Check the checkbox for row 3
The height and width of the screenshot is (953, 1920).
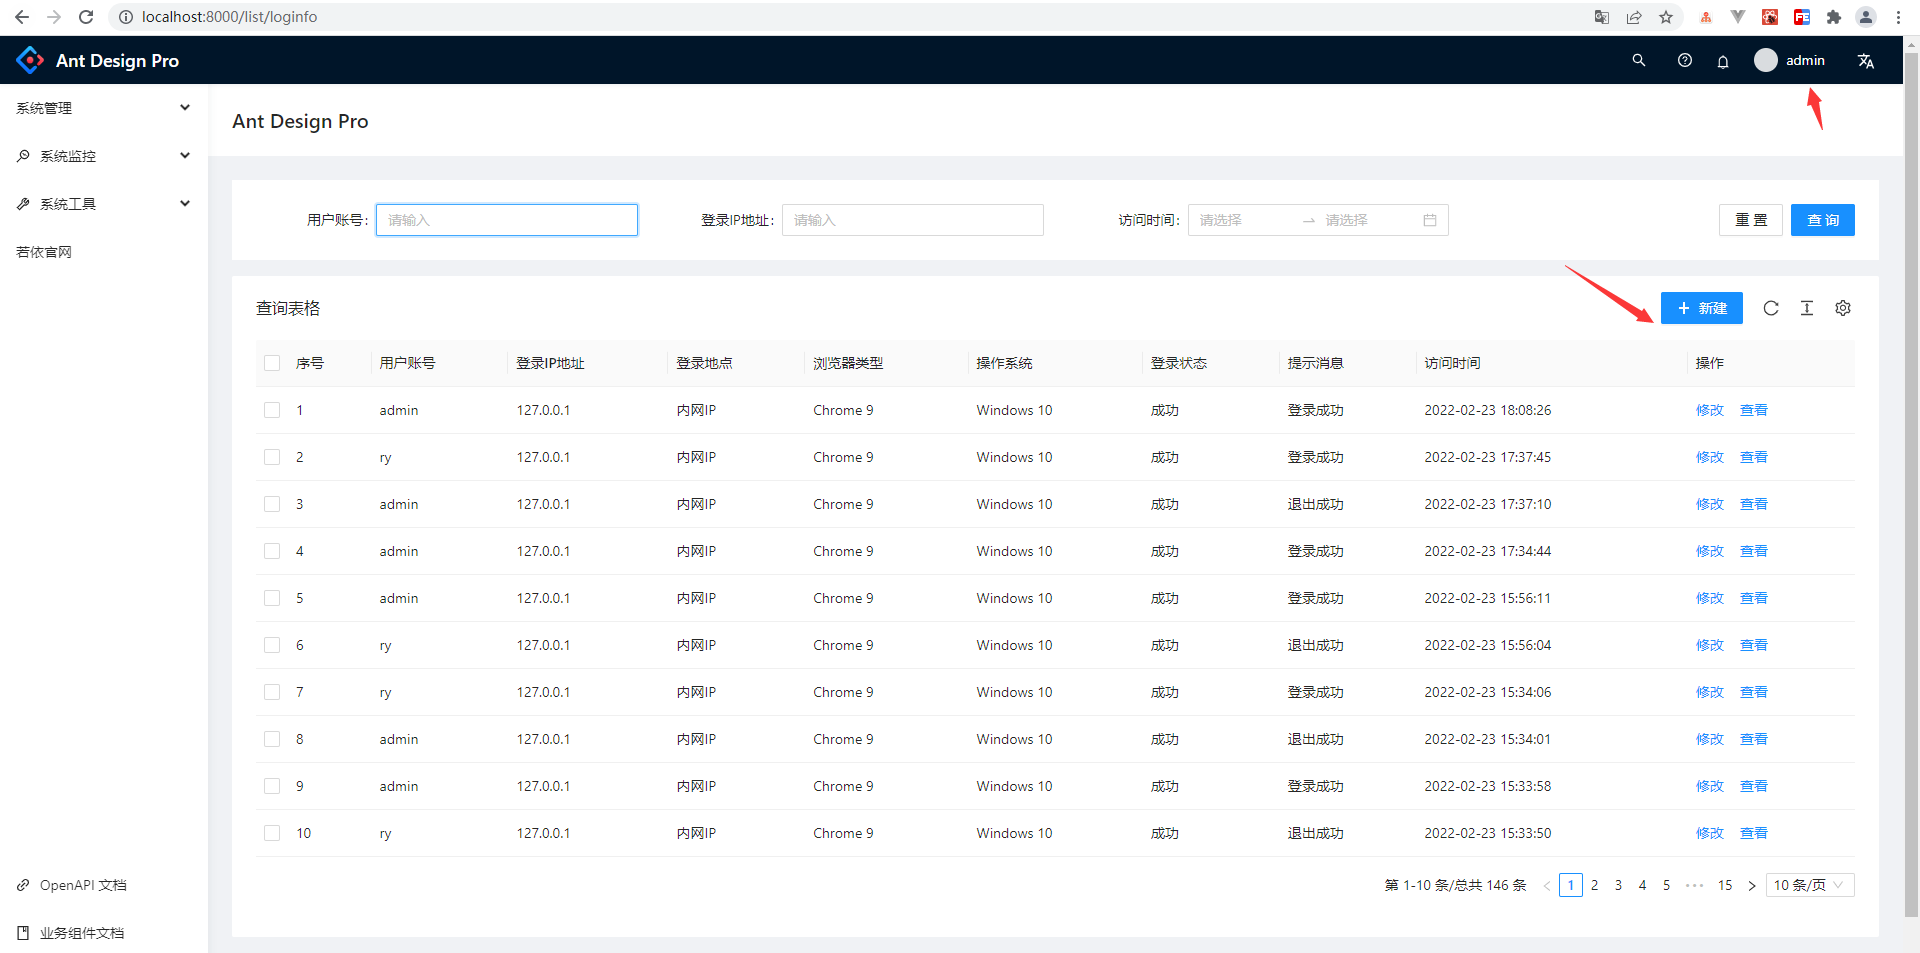coord(272,504)
